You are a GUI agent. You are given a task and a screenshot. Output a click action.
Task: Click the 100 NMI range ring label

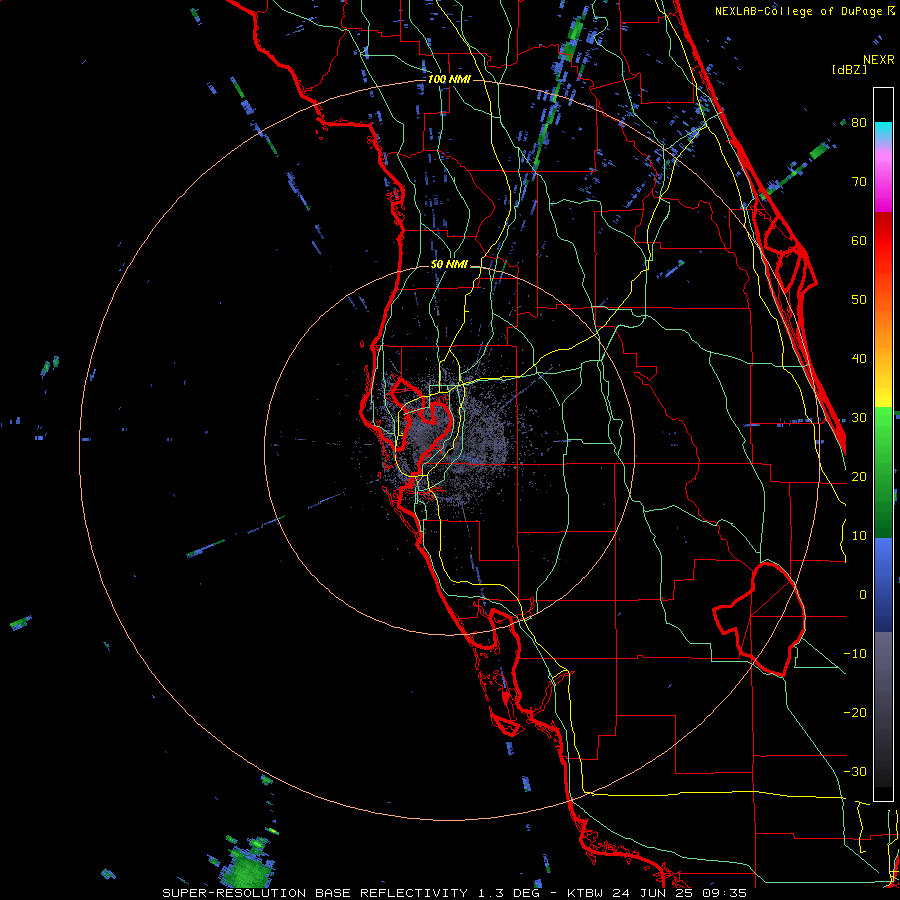tap(449, 79)
